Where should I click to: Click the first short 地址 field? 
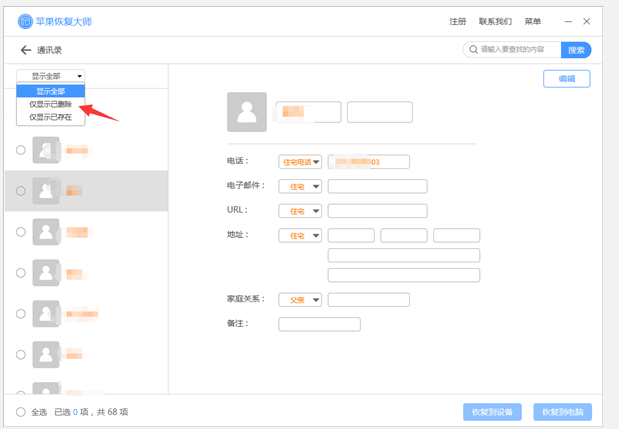coord(351,236)
